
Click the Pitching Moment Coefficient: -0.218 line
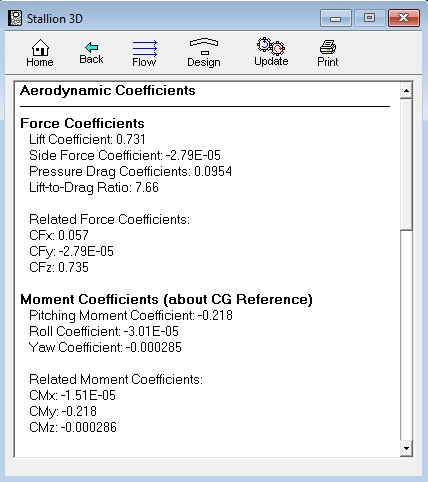coord(131,315)
